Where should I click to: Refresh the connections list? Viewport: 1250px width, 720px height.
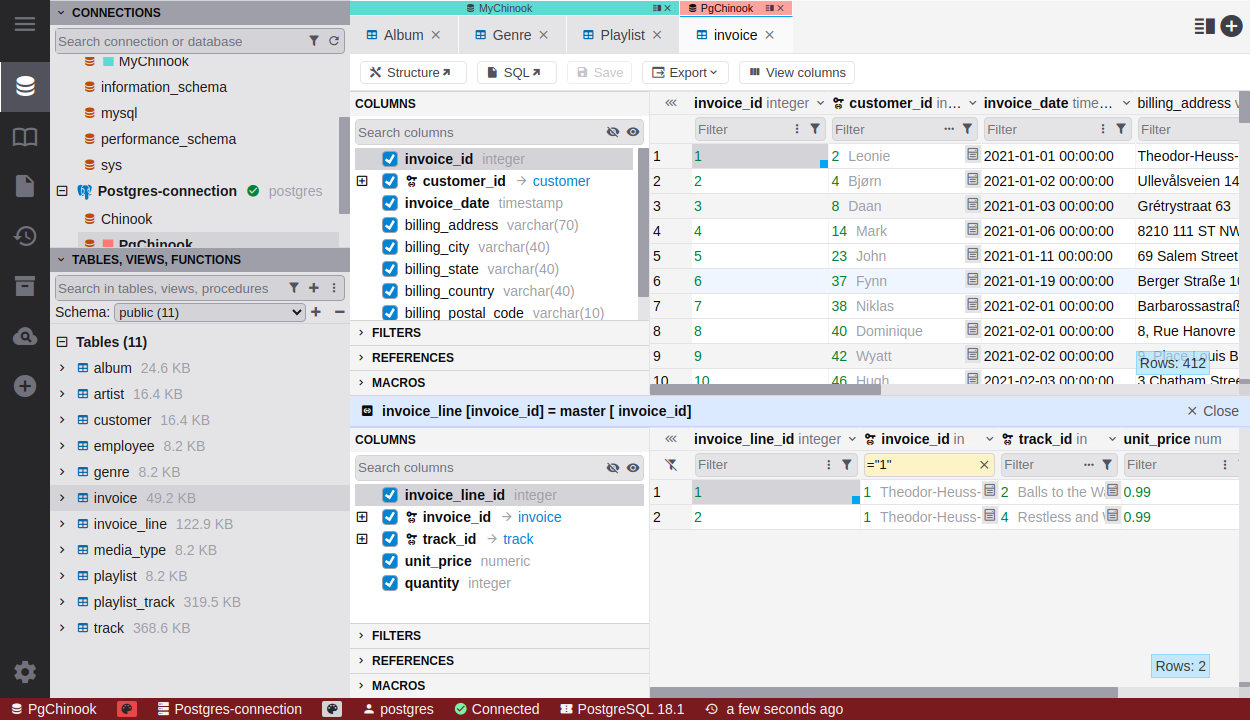[x=334, y=41]
